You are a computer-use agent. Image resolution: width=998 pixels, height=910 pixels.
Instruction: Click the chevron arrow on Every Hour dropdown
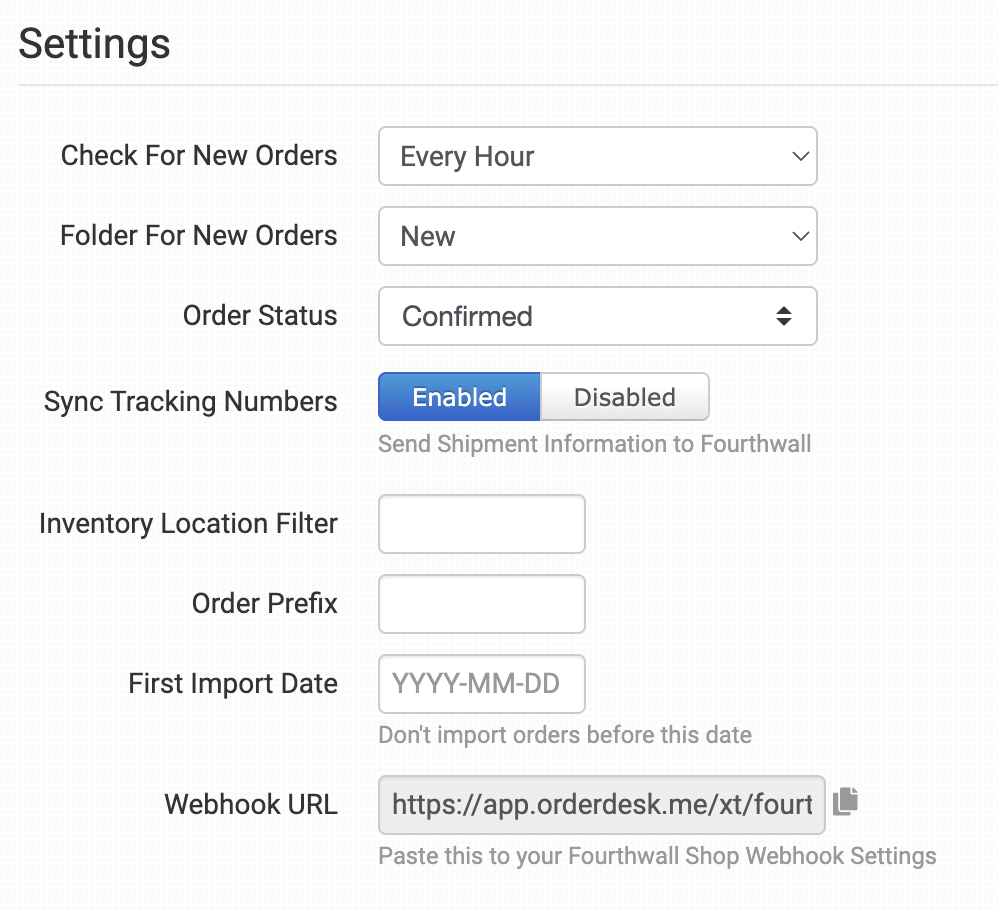tap(800, 157)
